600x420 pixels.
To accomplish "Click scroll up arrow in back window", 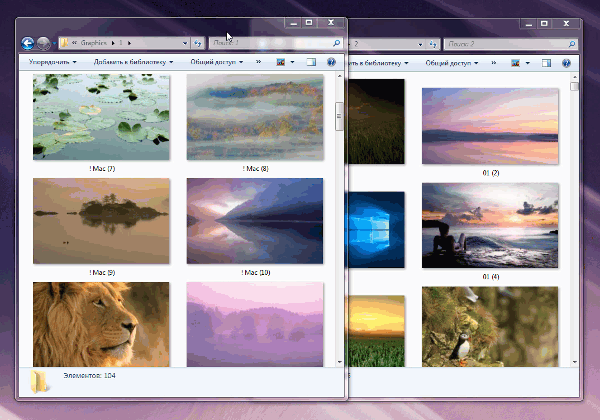I will 574,78.
